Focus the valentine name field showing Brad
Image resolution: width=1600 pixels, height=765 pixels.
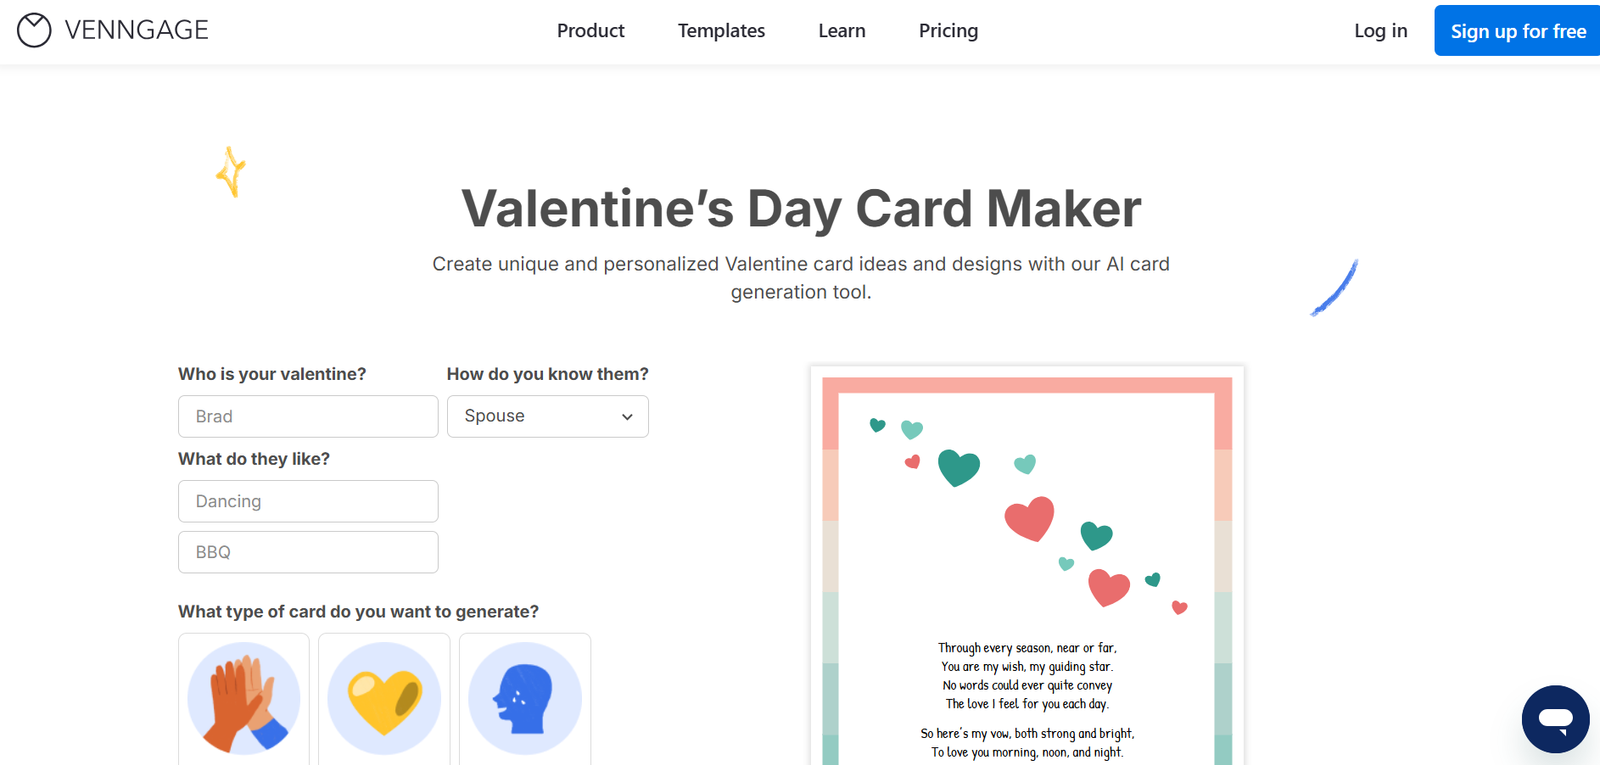[308, 416]
